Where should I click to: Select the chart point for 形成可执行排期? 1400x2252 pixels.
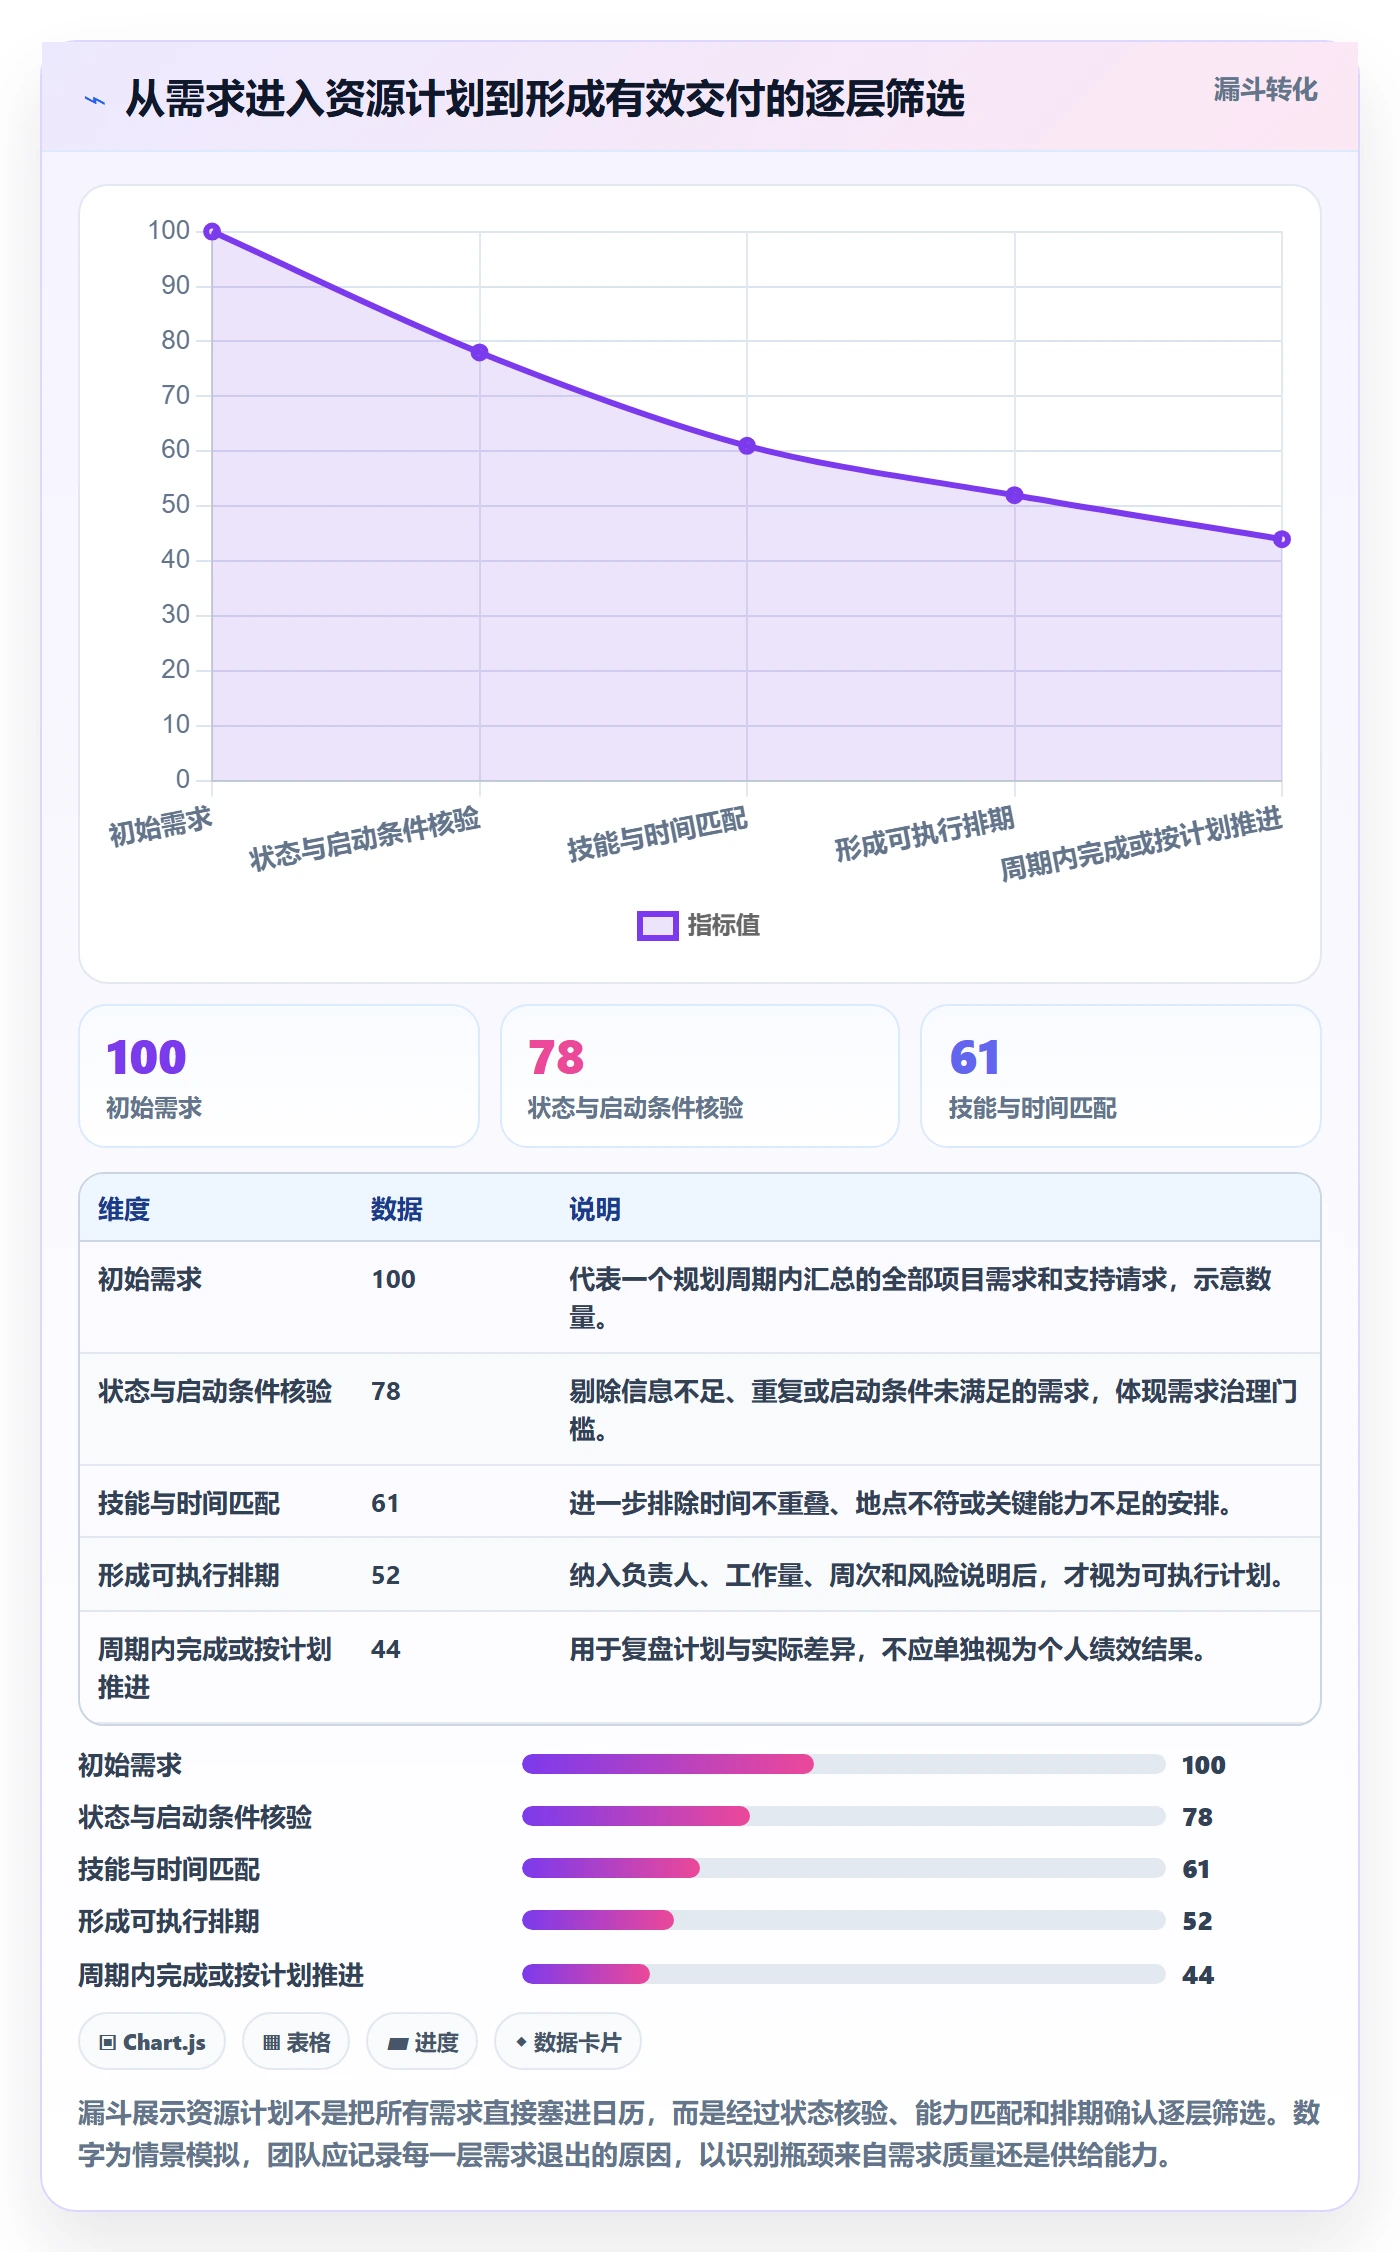coord(1014,495)
